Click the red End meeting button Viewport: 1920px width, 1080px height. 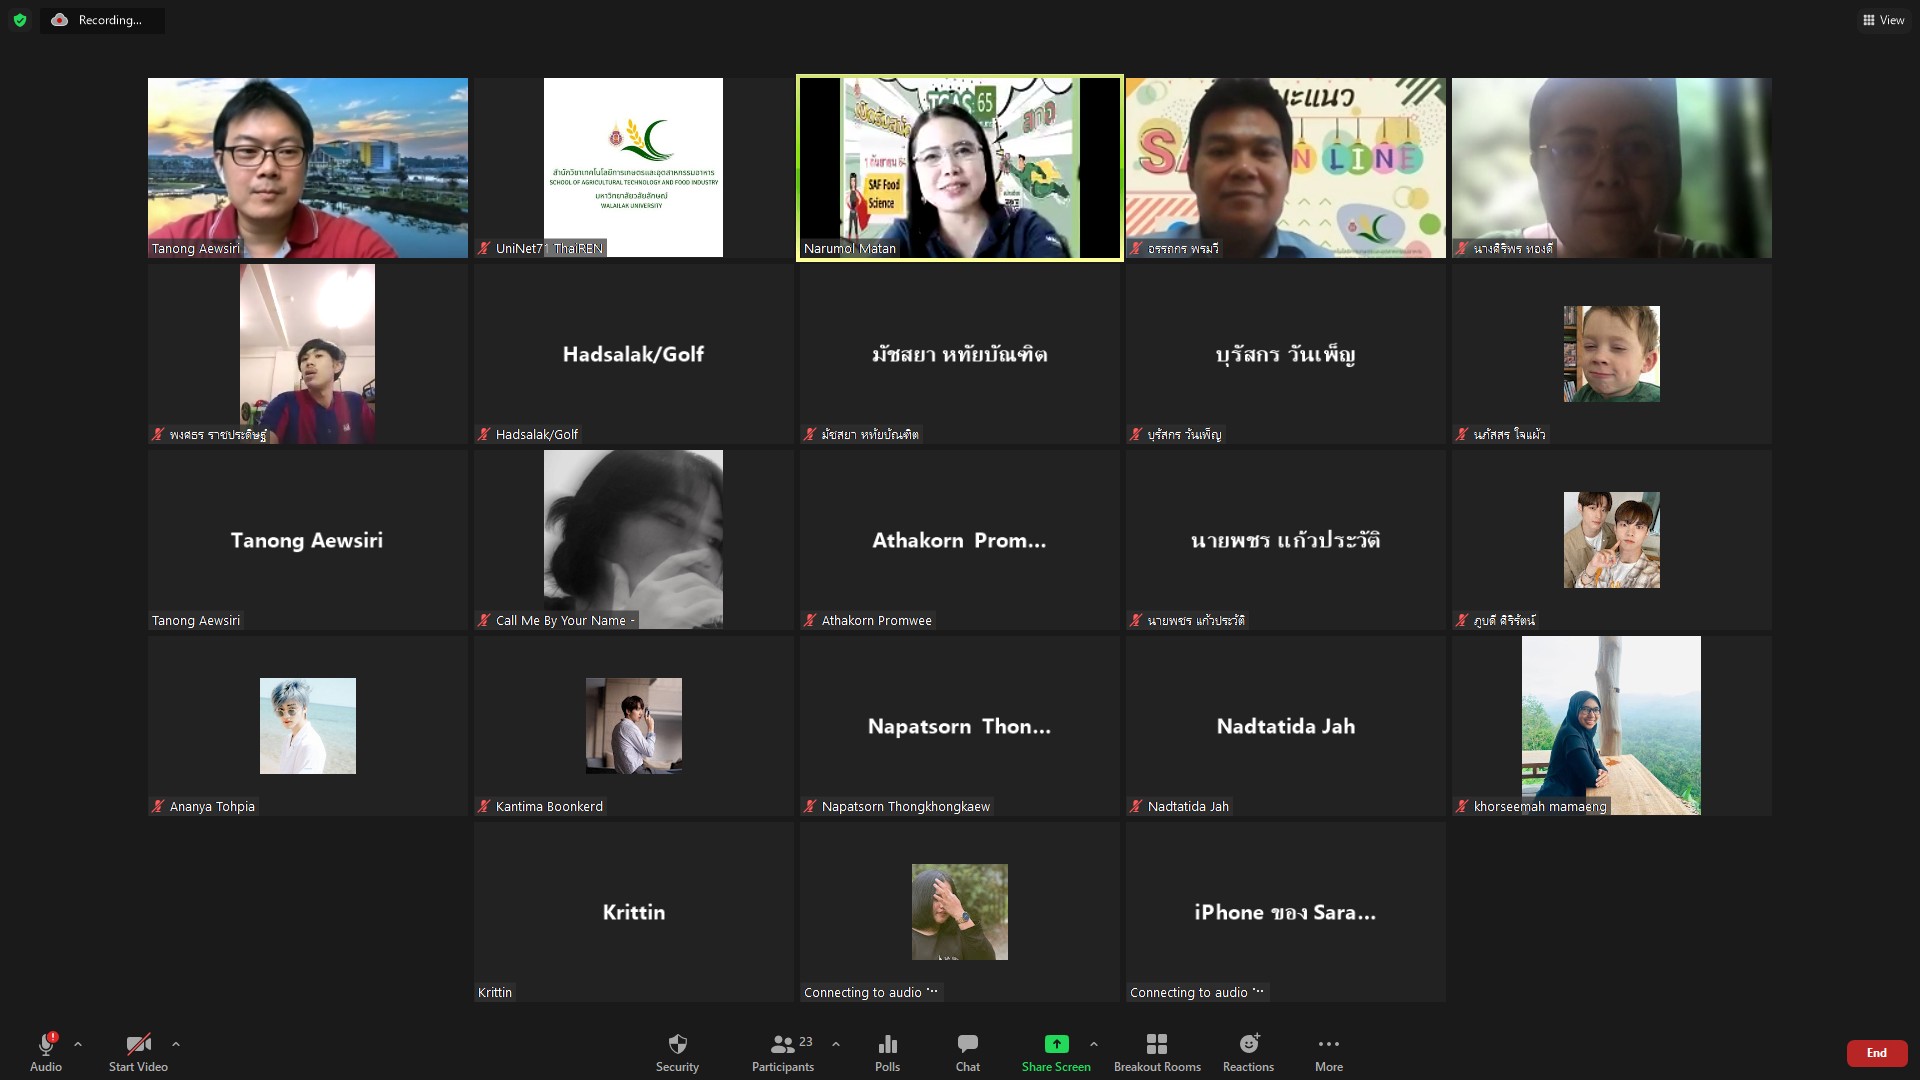(1876, 1053)
